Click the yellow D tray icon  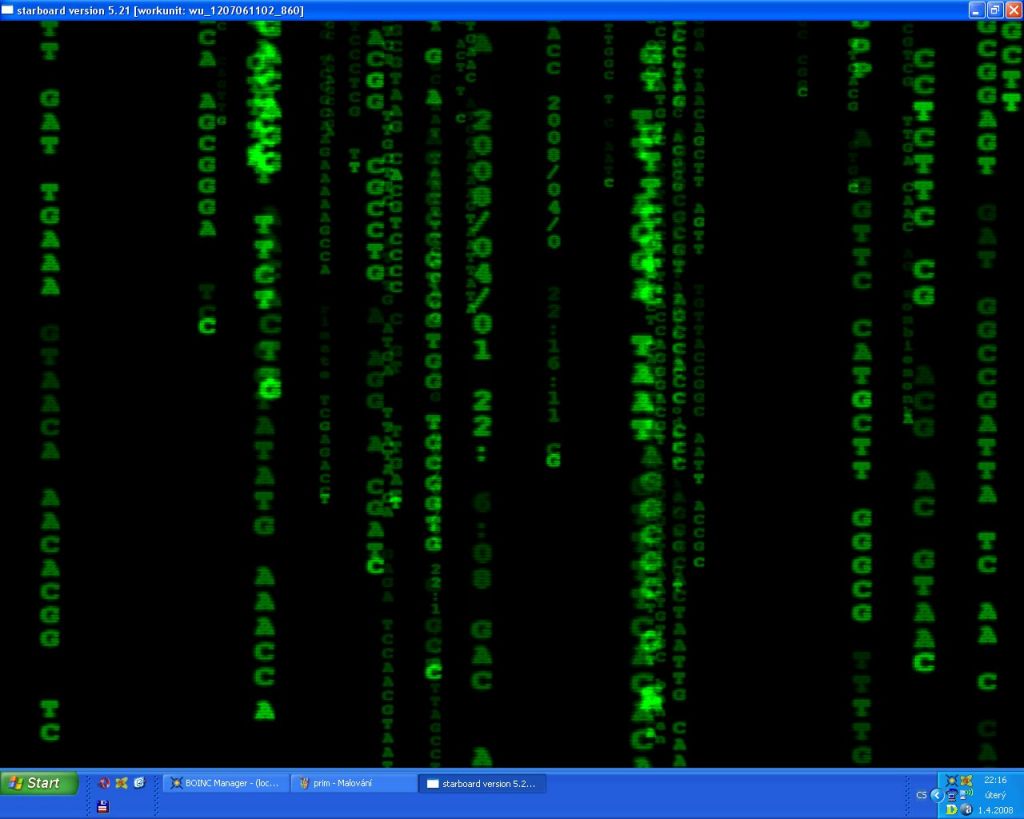951,810
